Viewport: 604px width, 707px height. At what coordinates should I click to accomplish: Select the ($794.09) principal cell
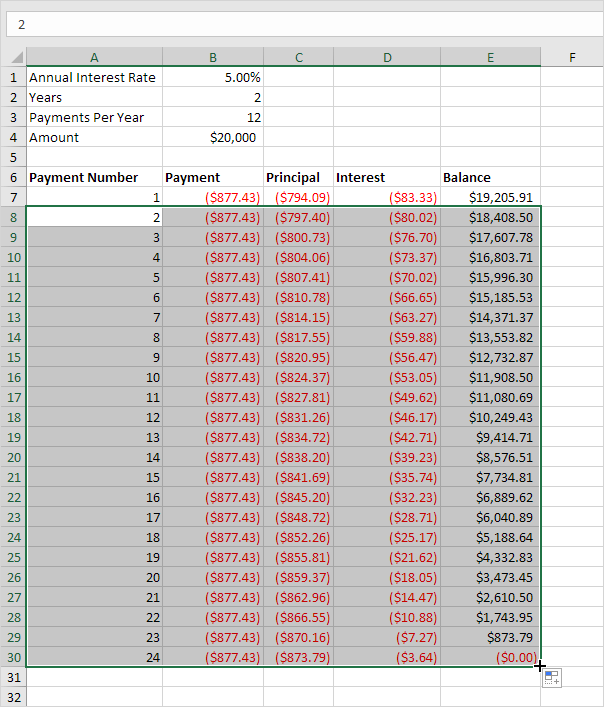pos(298,198)
